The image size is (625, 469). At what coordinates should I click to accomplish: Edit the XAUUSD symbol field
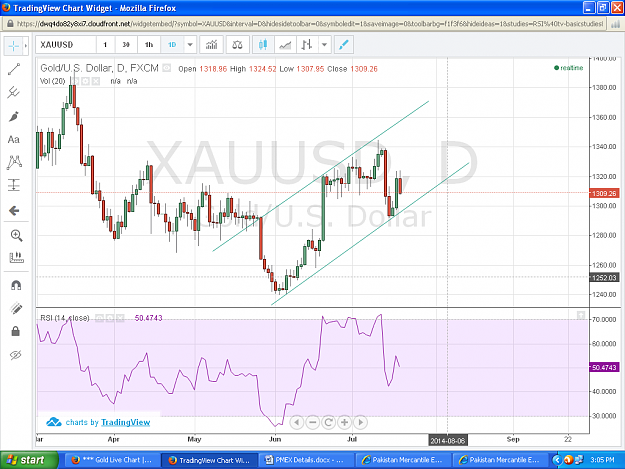pyautogui.click(x=66, y=45)
